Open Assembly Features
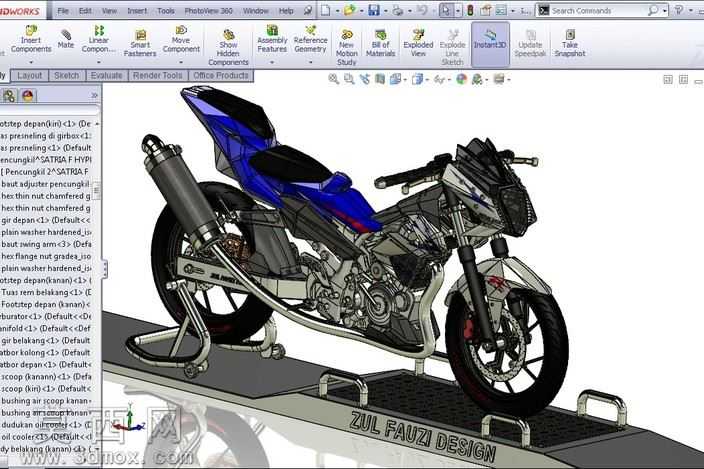Screen dimensions: 704x469 pyautogui.click(x=272, y=39)
